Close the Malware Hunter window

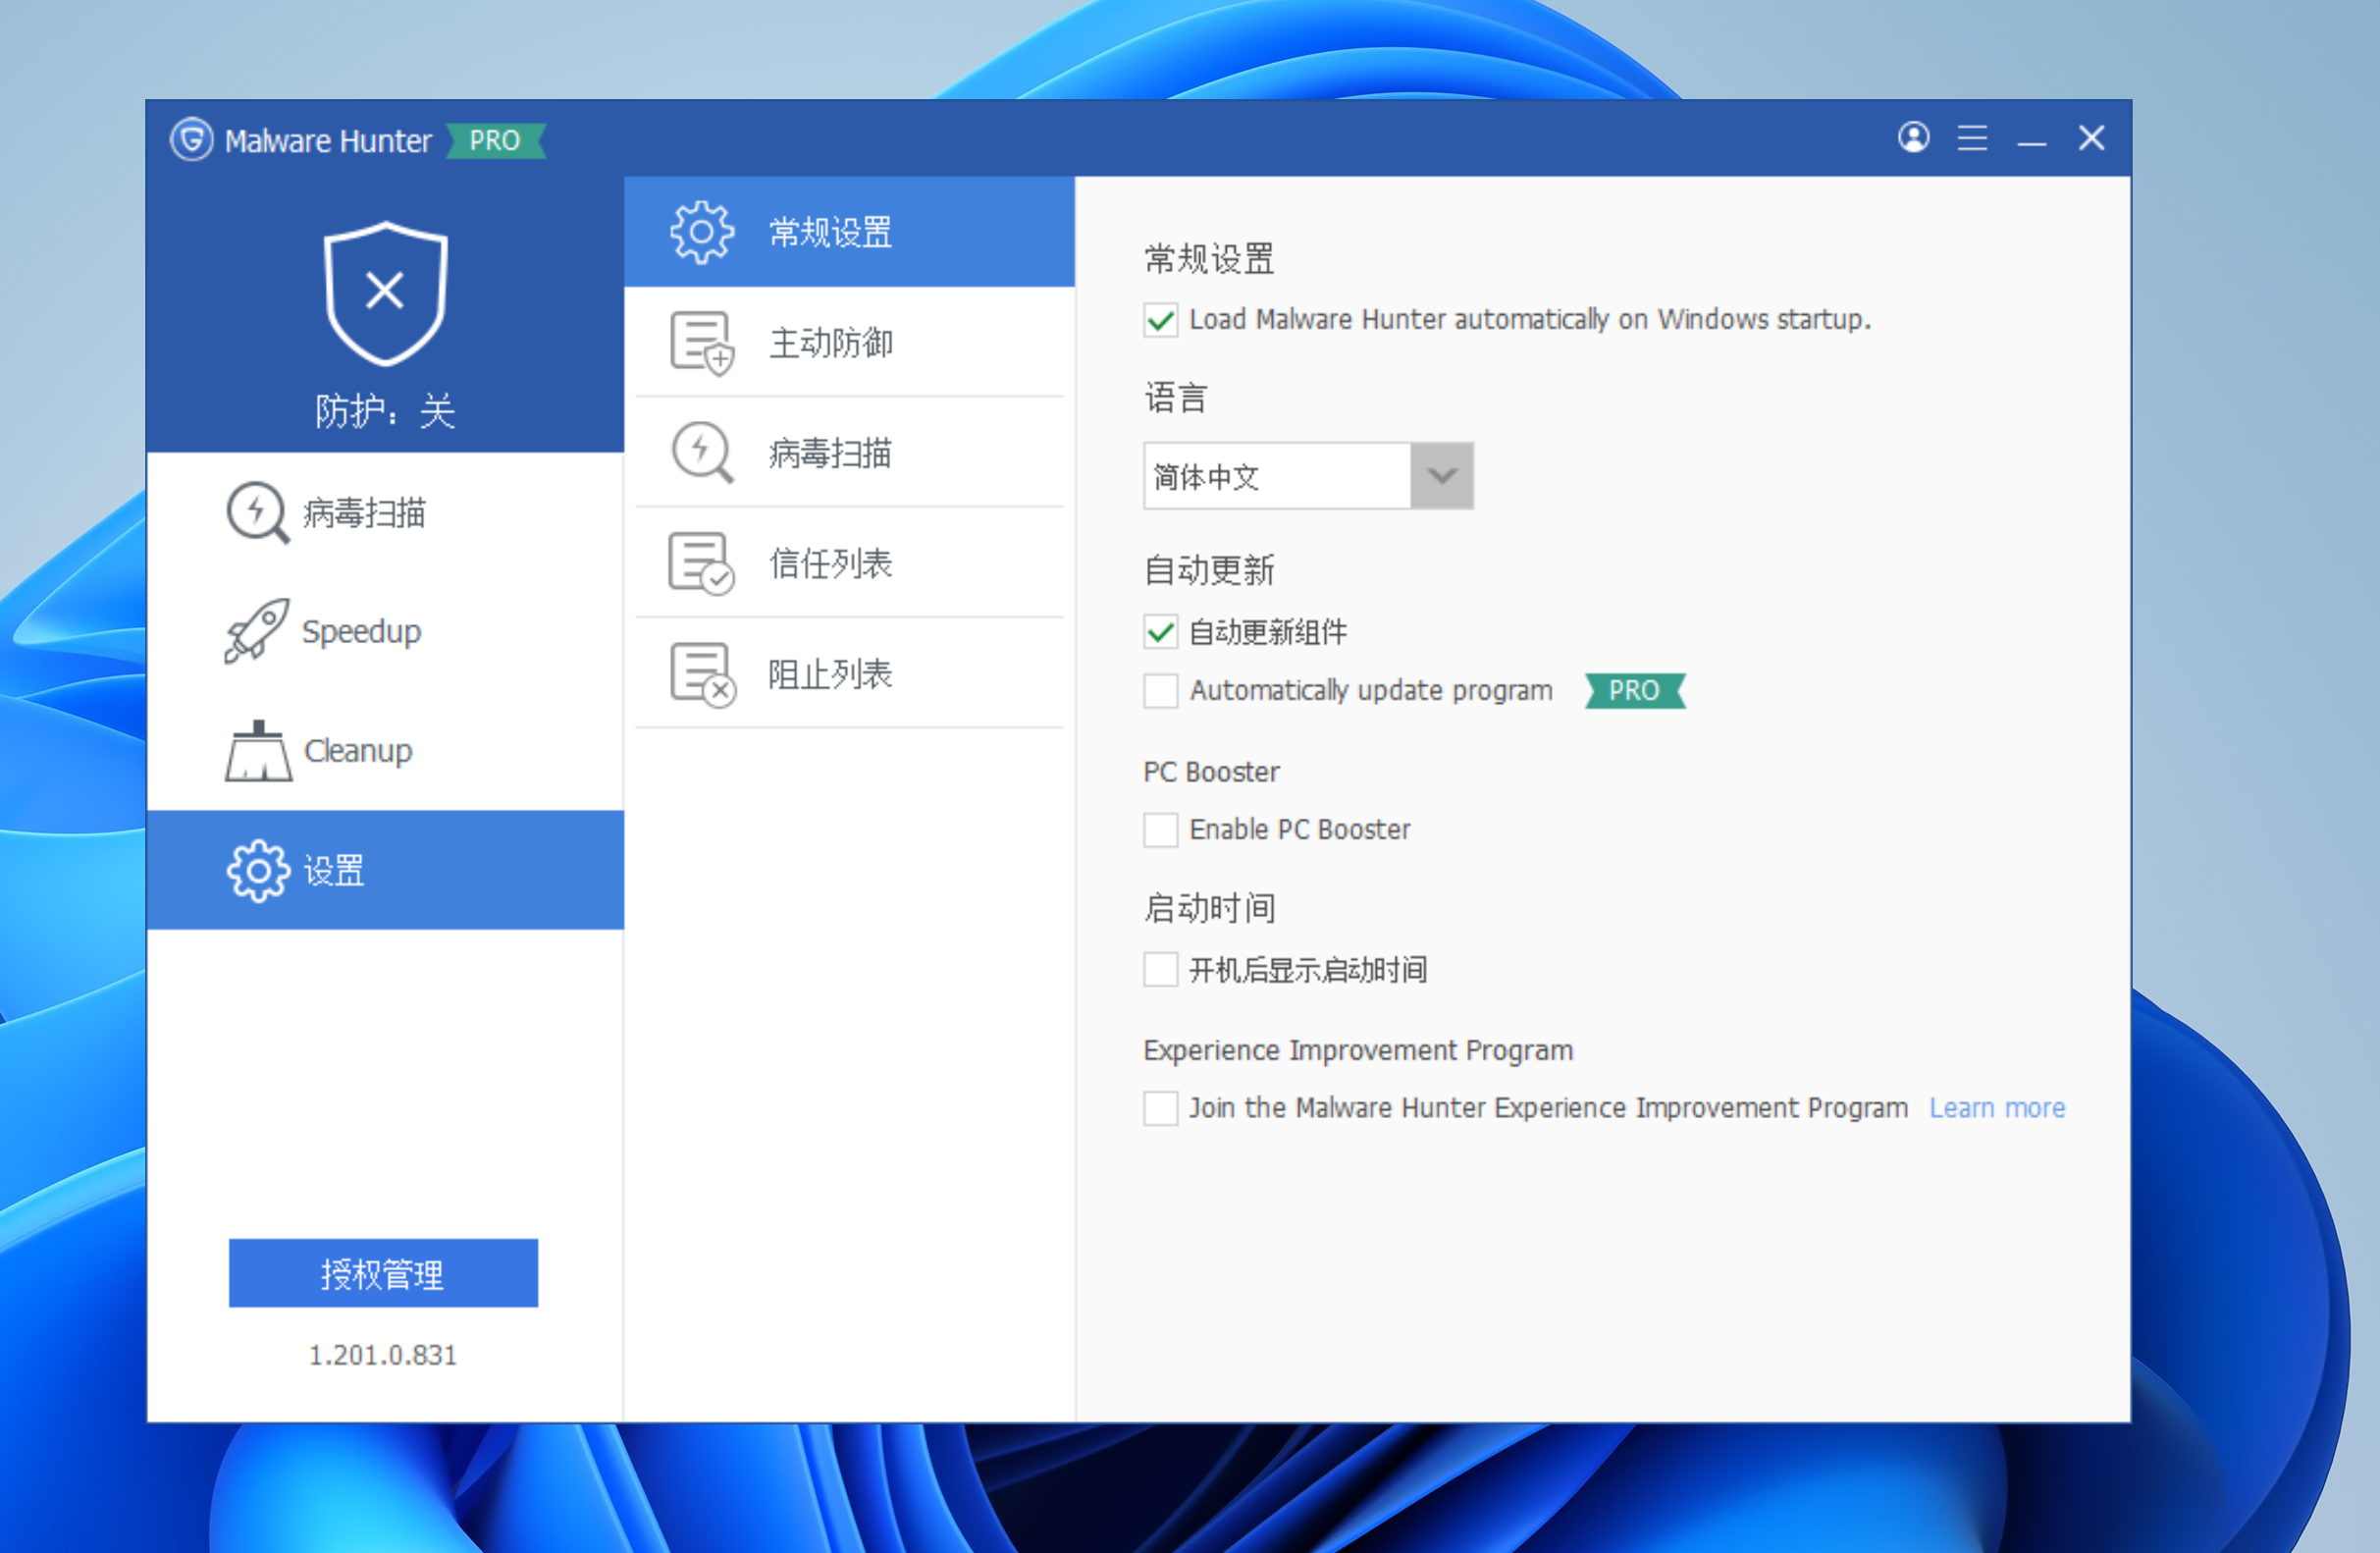(2090, 137)
